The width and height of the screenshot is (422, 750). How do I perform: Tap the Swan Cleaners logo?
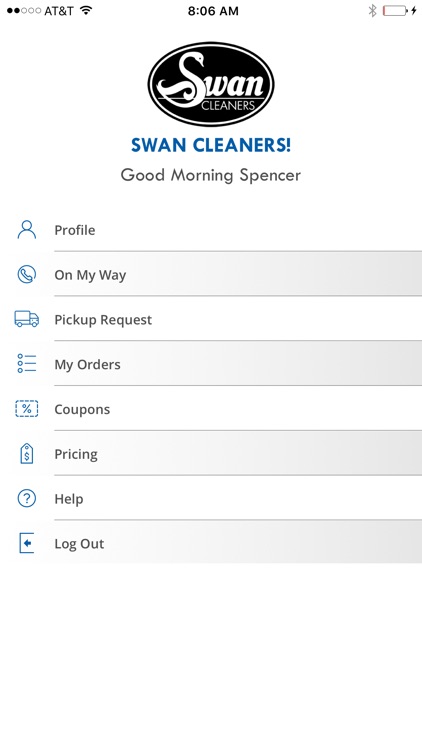click(211, 84)
